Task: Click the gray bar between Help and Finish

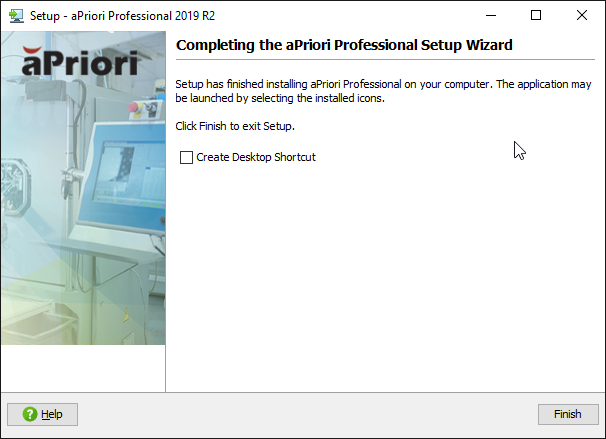Action: (x=300, y=414)
